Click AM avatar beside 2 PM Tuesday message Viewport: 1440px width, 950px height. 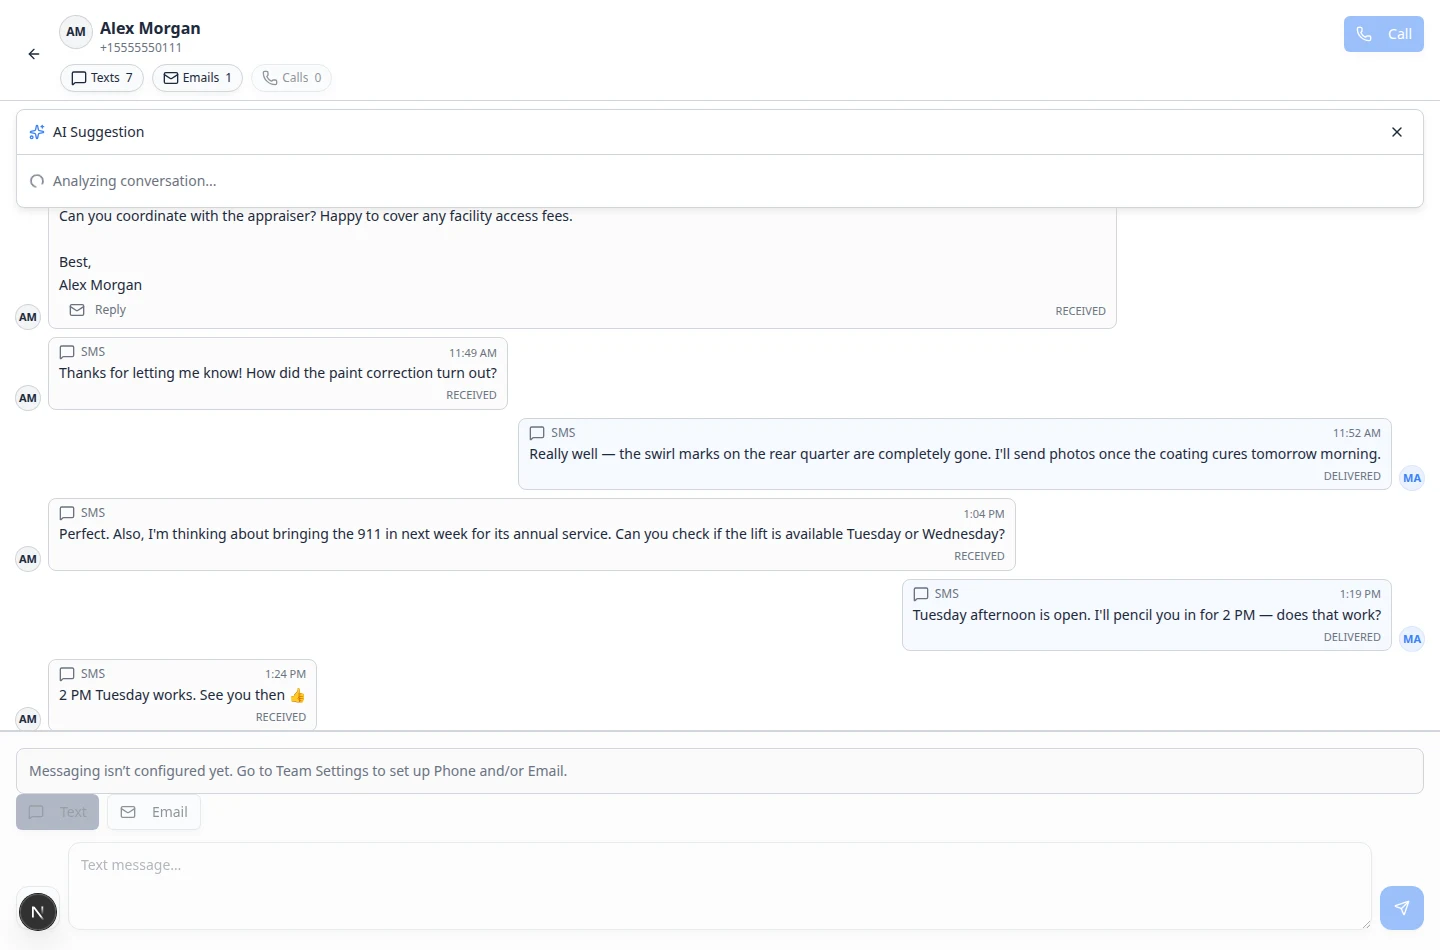click(x=28, y=719)
